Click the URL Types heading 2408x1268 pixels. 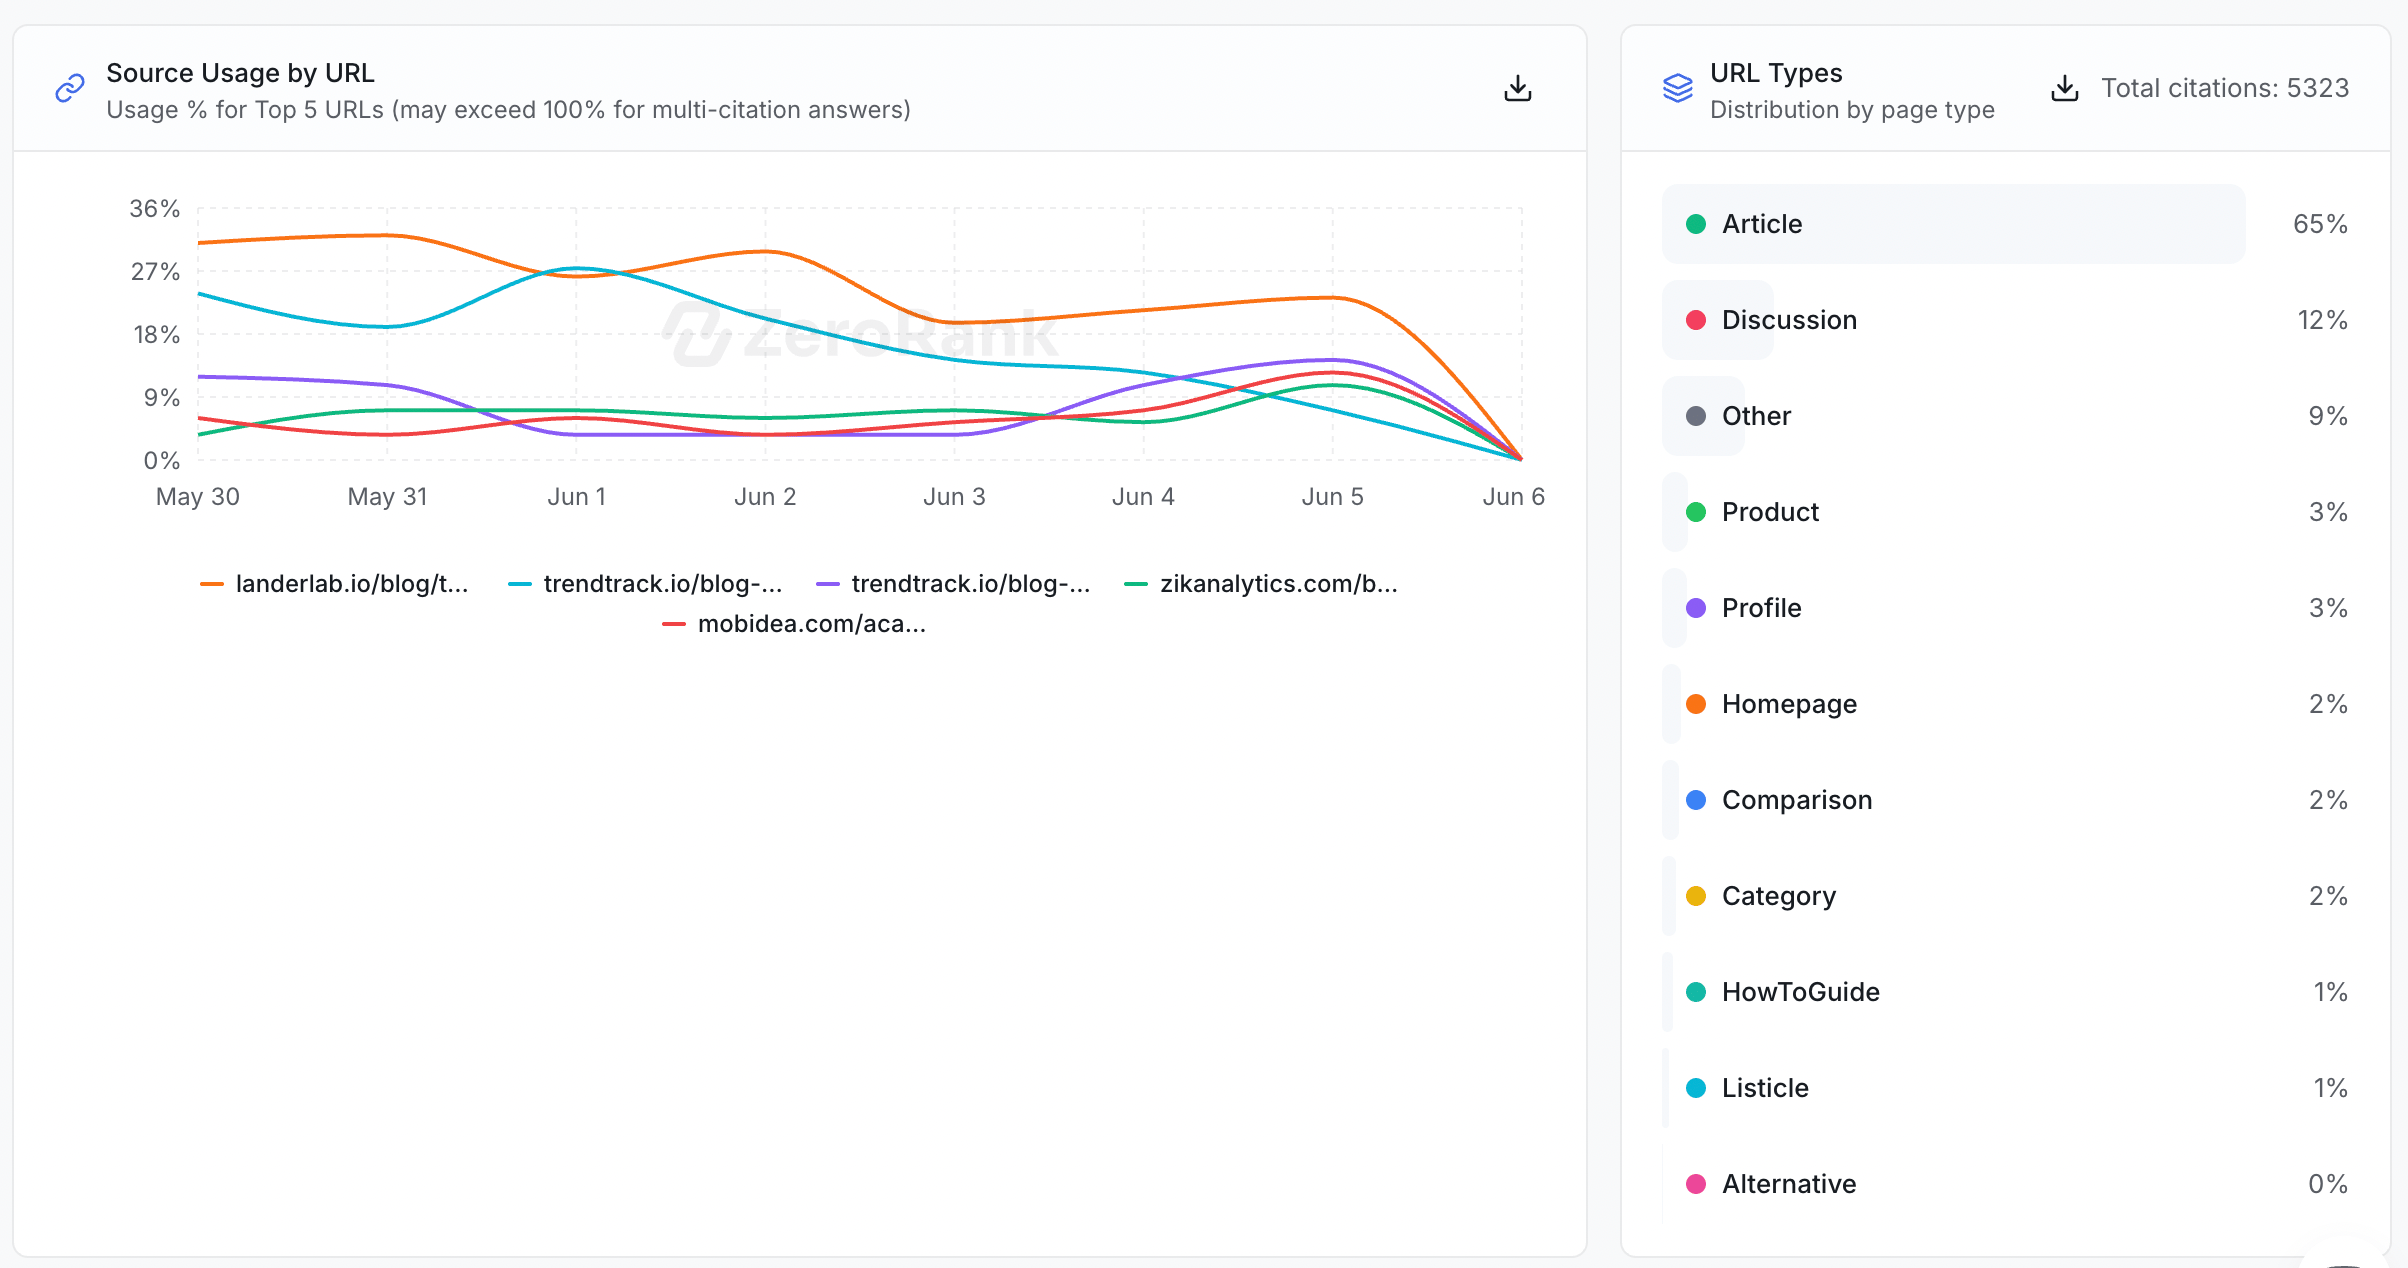point(1776,73)
